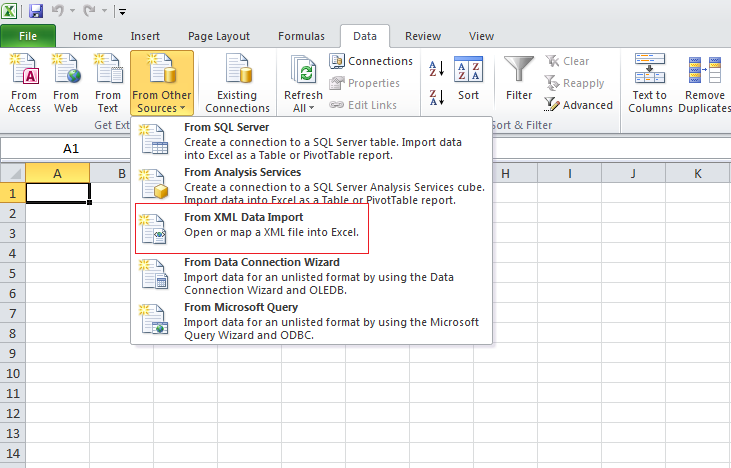Screen dimensions: 731x468
Task: Switch to the Formulas tab
Action: point(301,36)
